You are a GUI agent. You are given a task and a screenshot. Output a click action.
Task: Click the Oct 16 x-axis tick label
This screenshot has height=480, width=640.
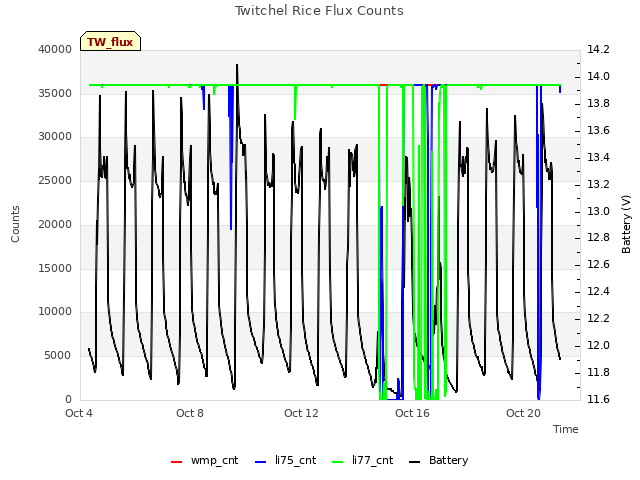click(x=412, y=413)
